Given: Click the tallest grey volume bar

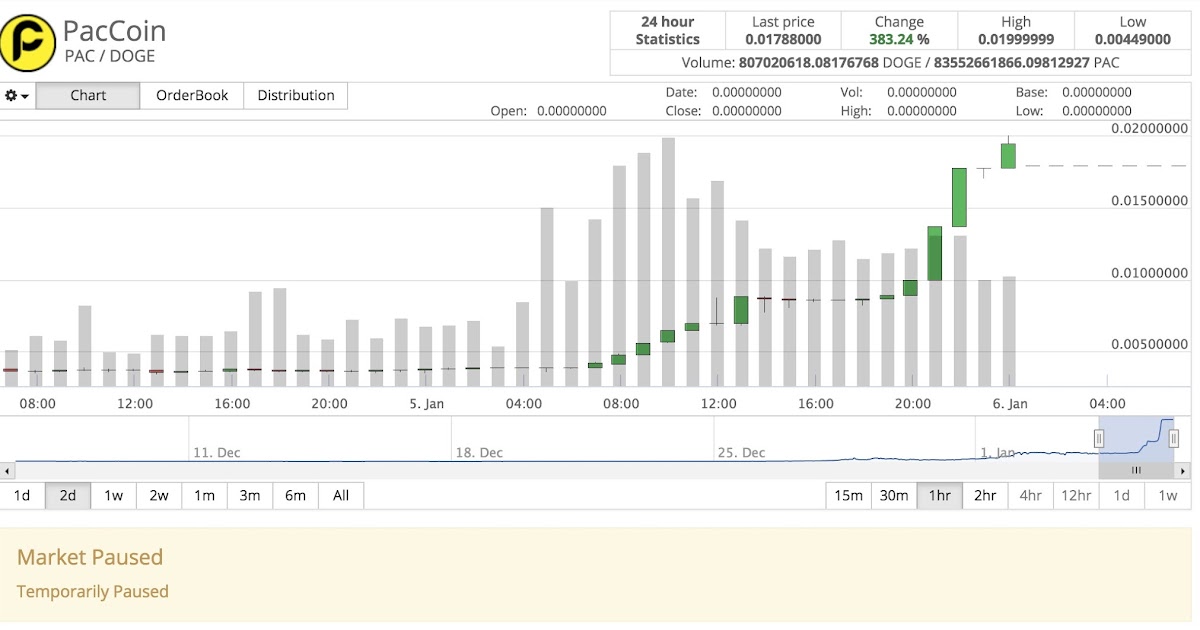Looking at the screenshot, I should (668, 262).
